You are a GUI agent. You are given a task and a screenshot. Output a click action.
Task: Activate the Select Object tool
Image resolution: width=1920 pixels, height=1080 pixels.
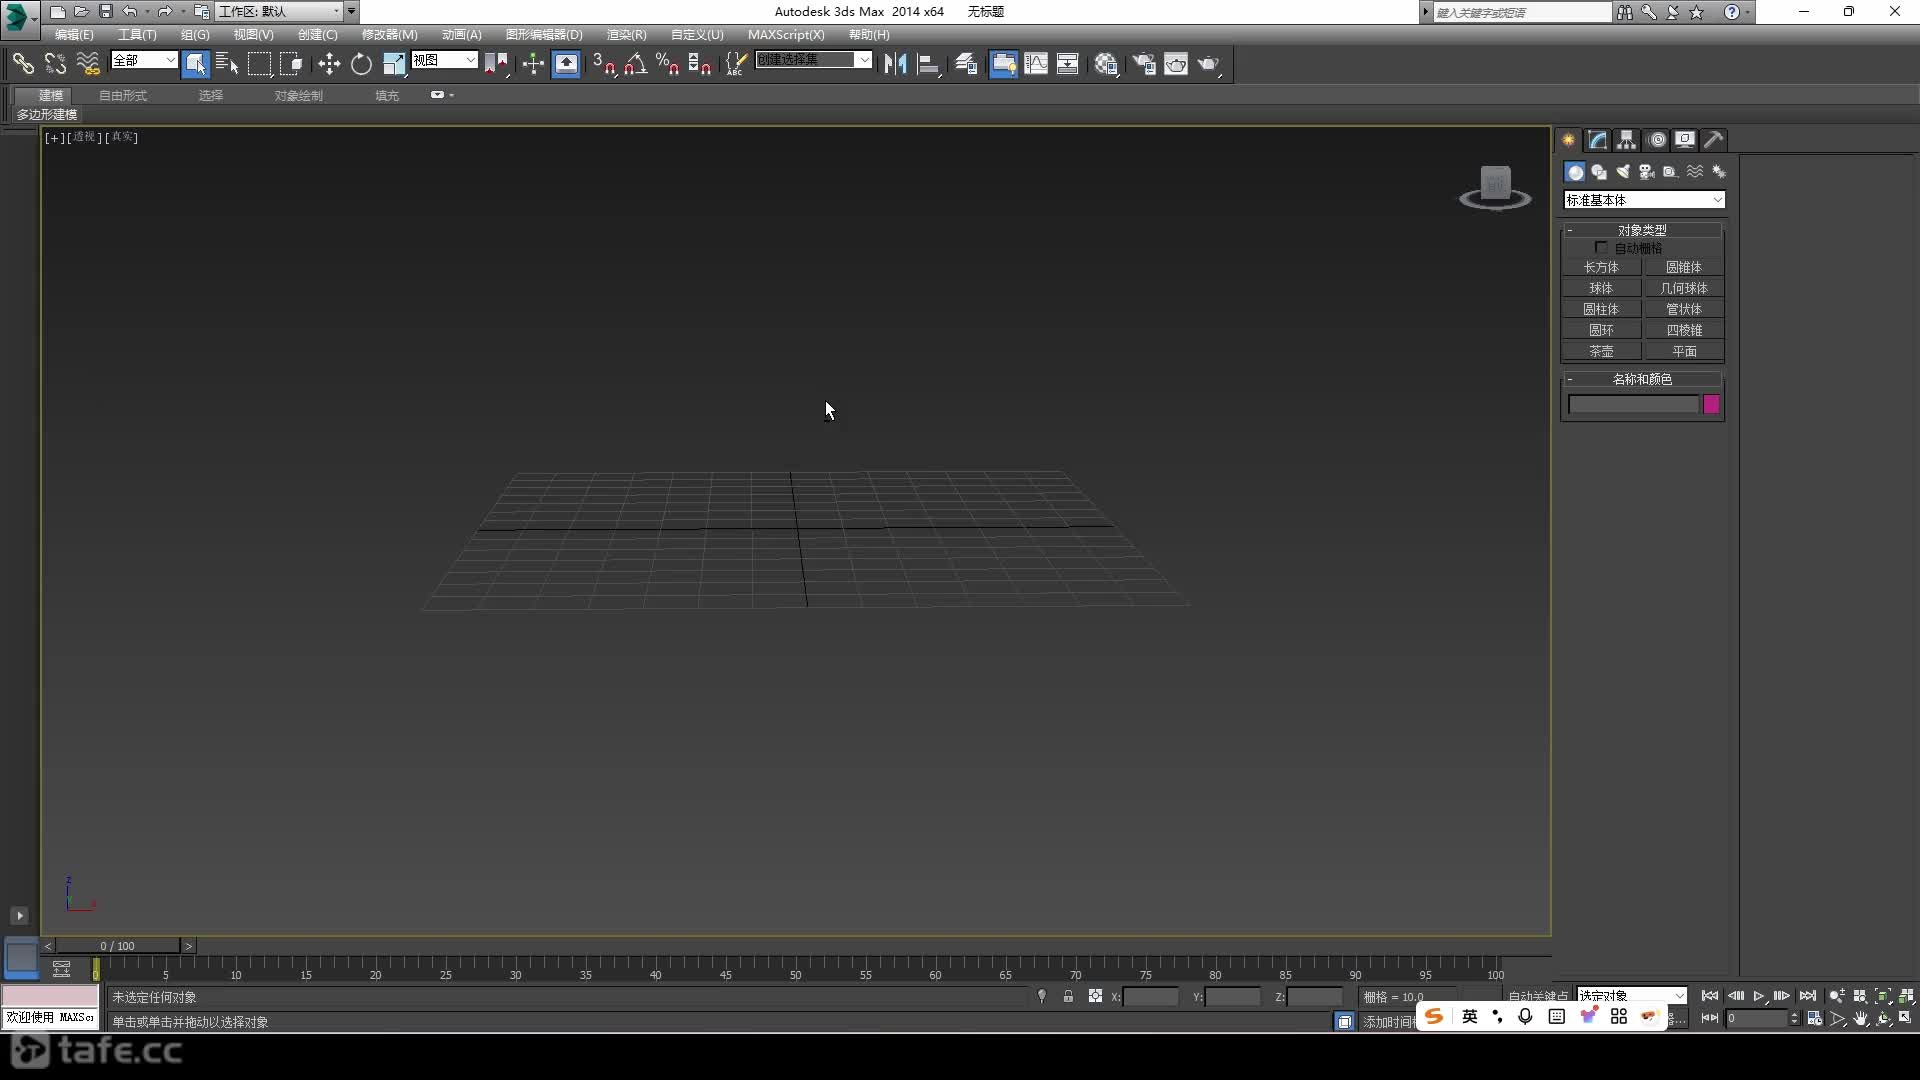coord(196,64)
